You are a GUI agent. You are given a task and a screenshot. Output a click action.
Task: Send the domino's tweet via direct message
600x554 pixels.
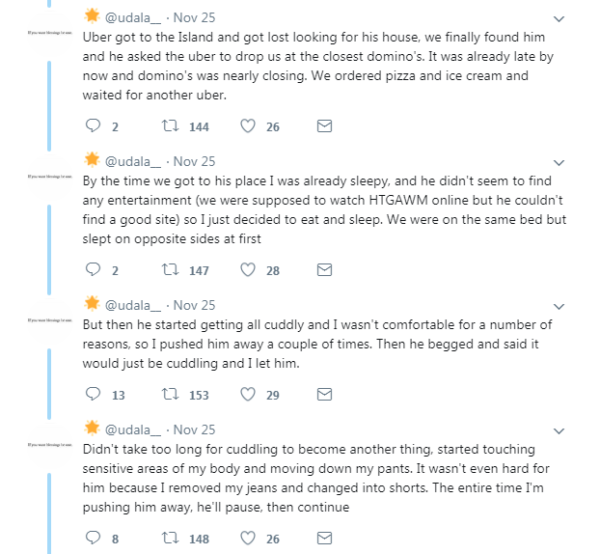click(x=324, y=126)
